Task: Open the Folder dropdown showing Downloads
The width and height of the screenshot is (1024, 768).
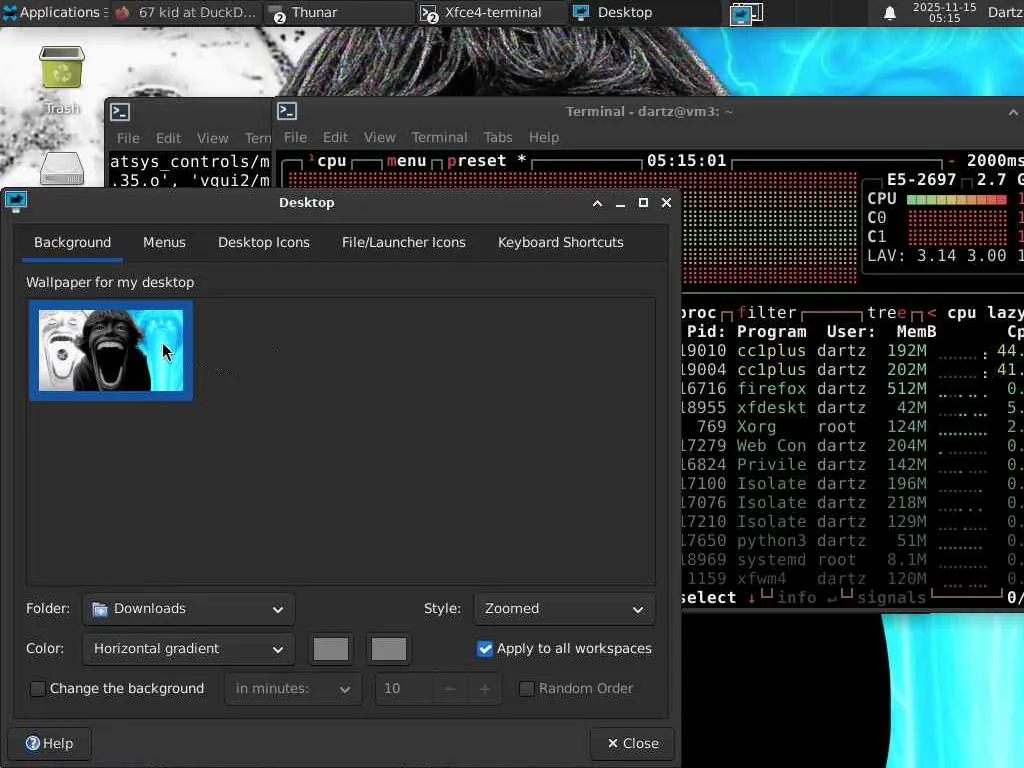Action: click(188, 609)
